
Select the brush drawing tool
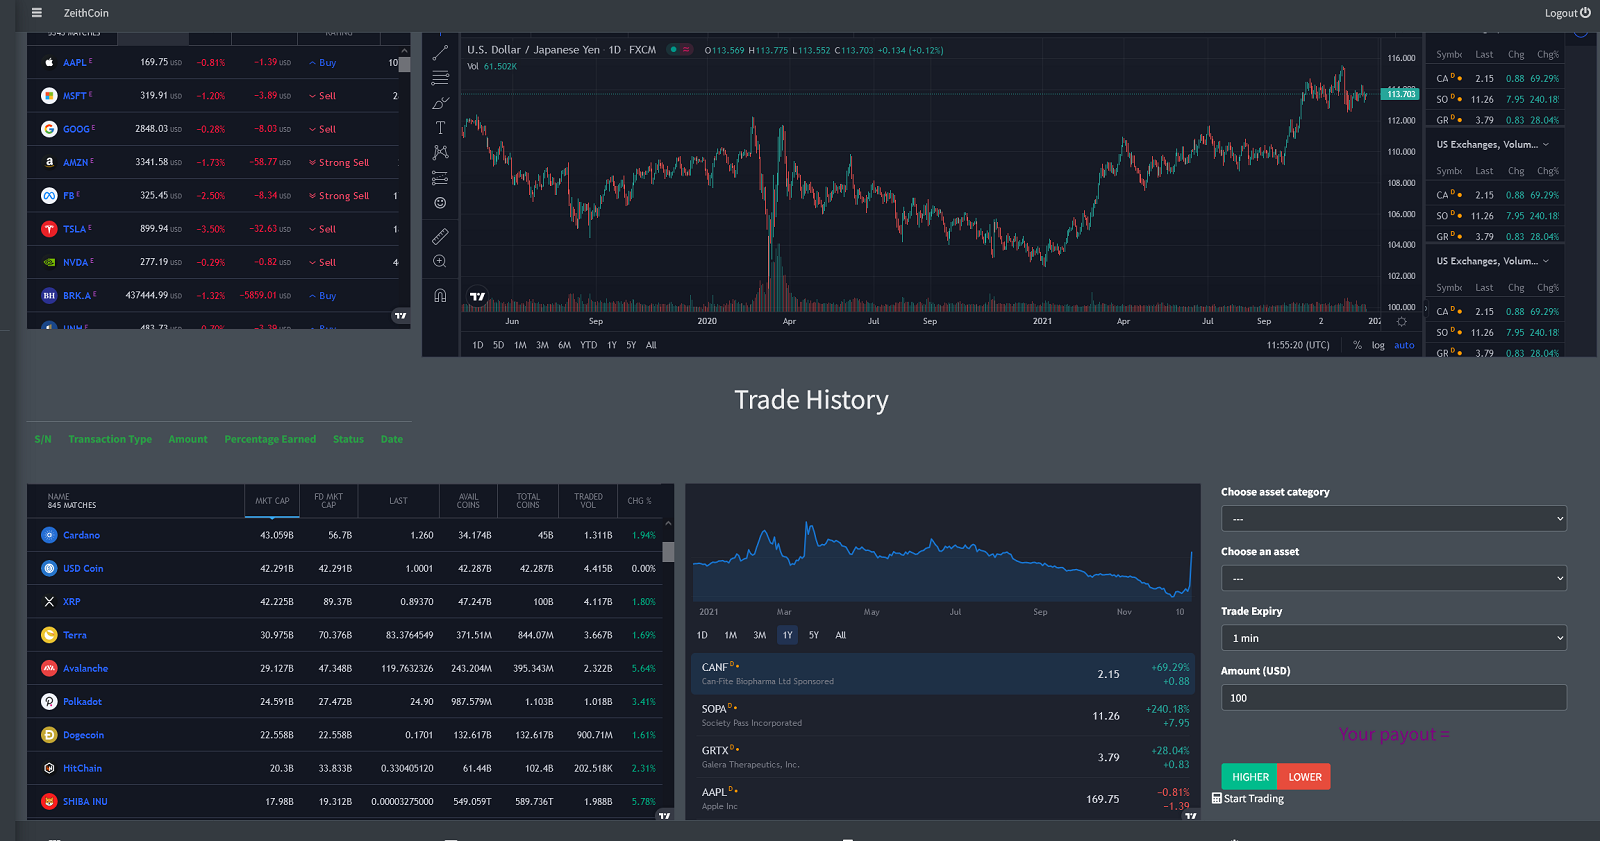point(440,103)
